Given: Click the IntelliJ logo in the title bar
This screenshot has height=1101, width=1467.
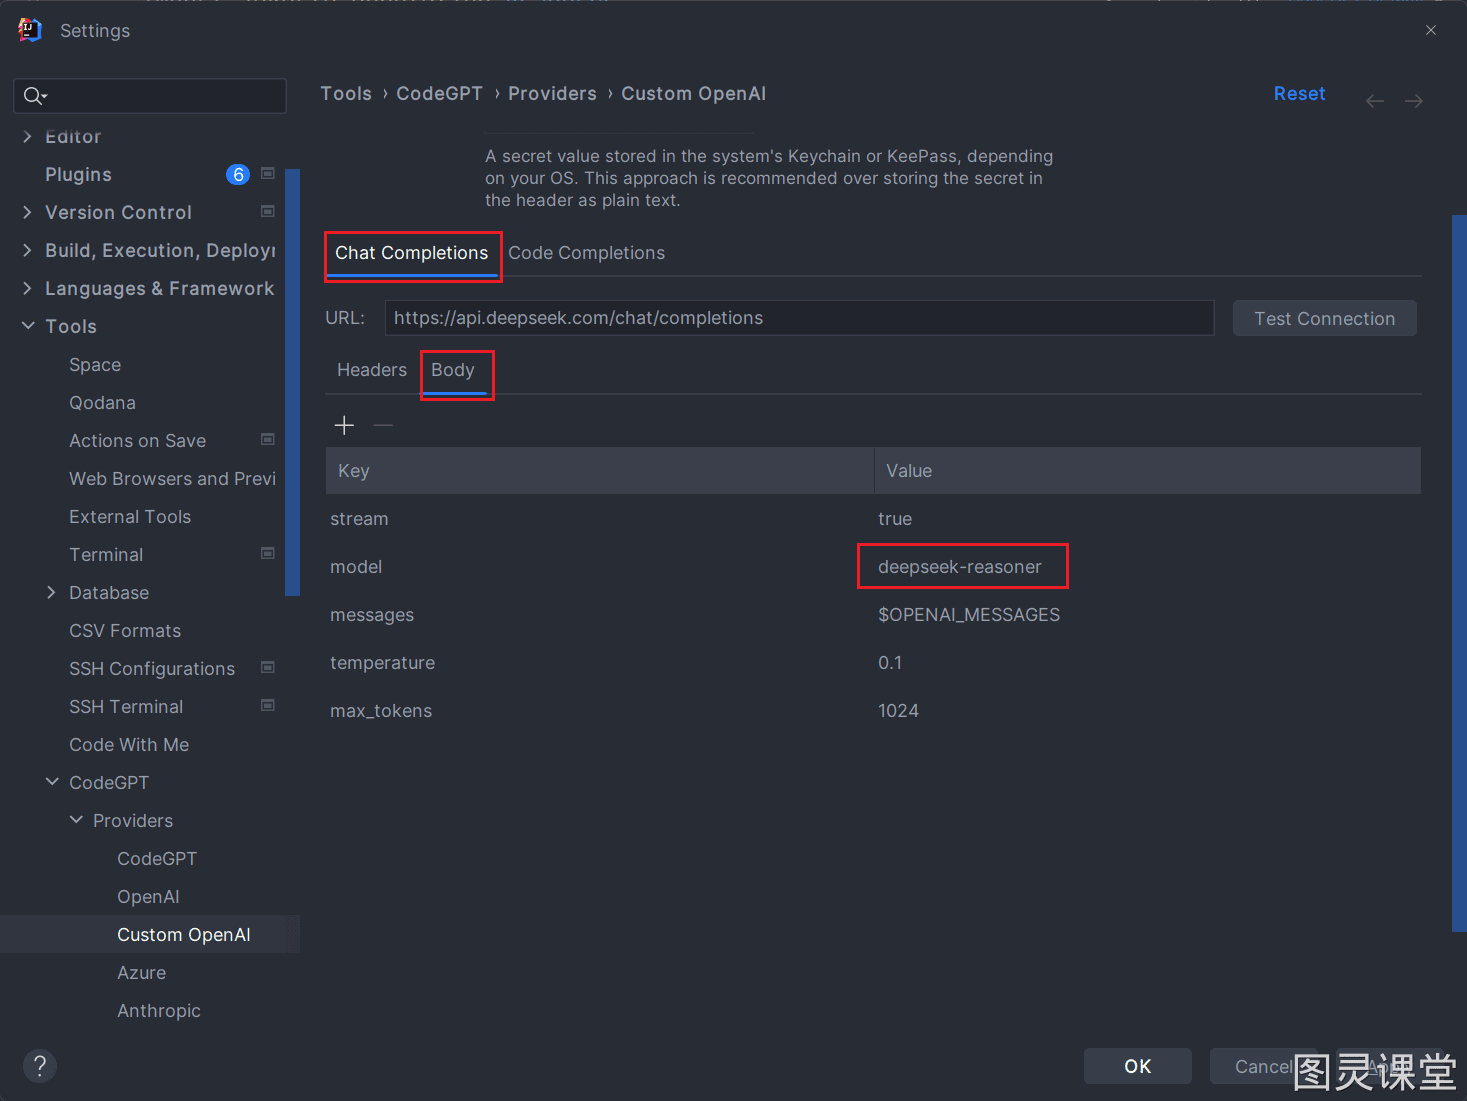Looking at the screenshot, I should [x=30, y=30].
